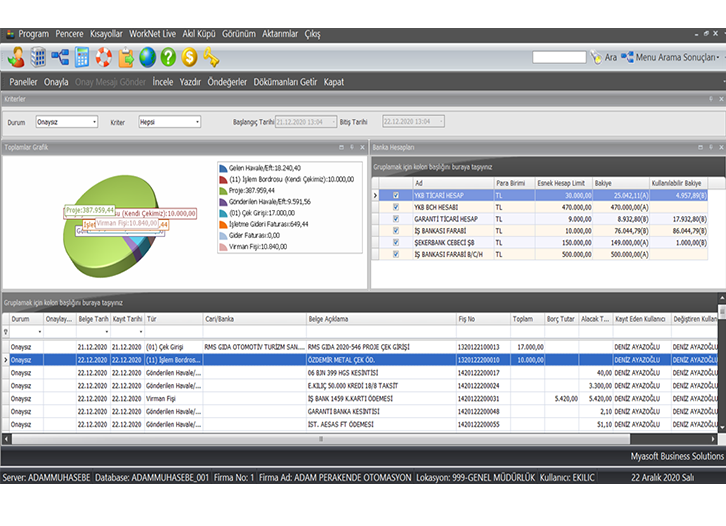Click the menu search input field
This screenshot has width=726, height=526.
point(559,57)
